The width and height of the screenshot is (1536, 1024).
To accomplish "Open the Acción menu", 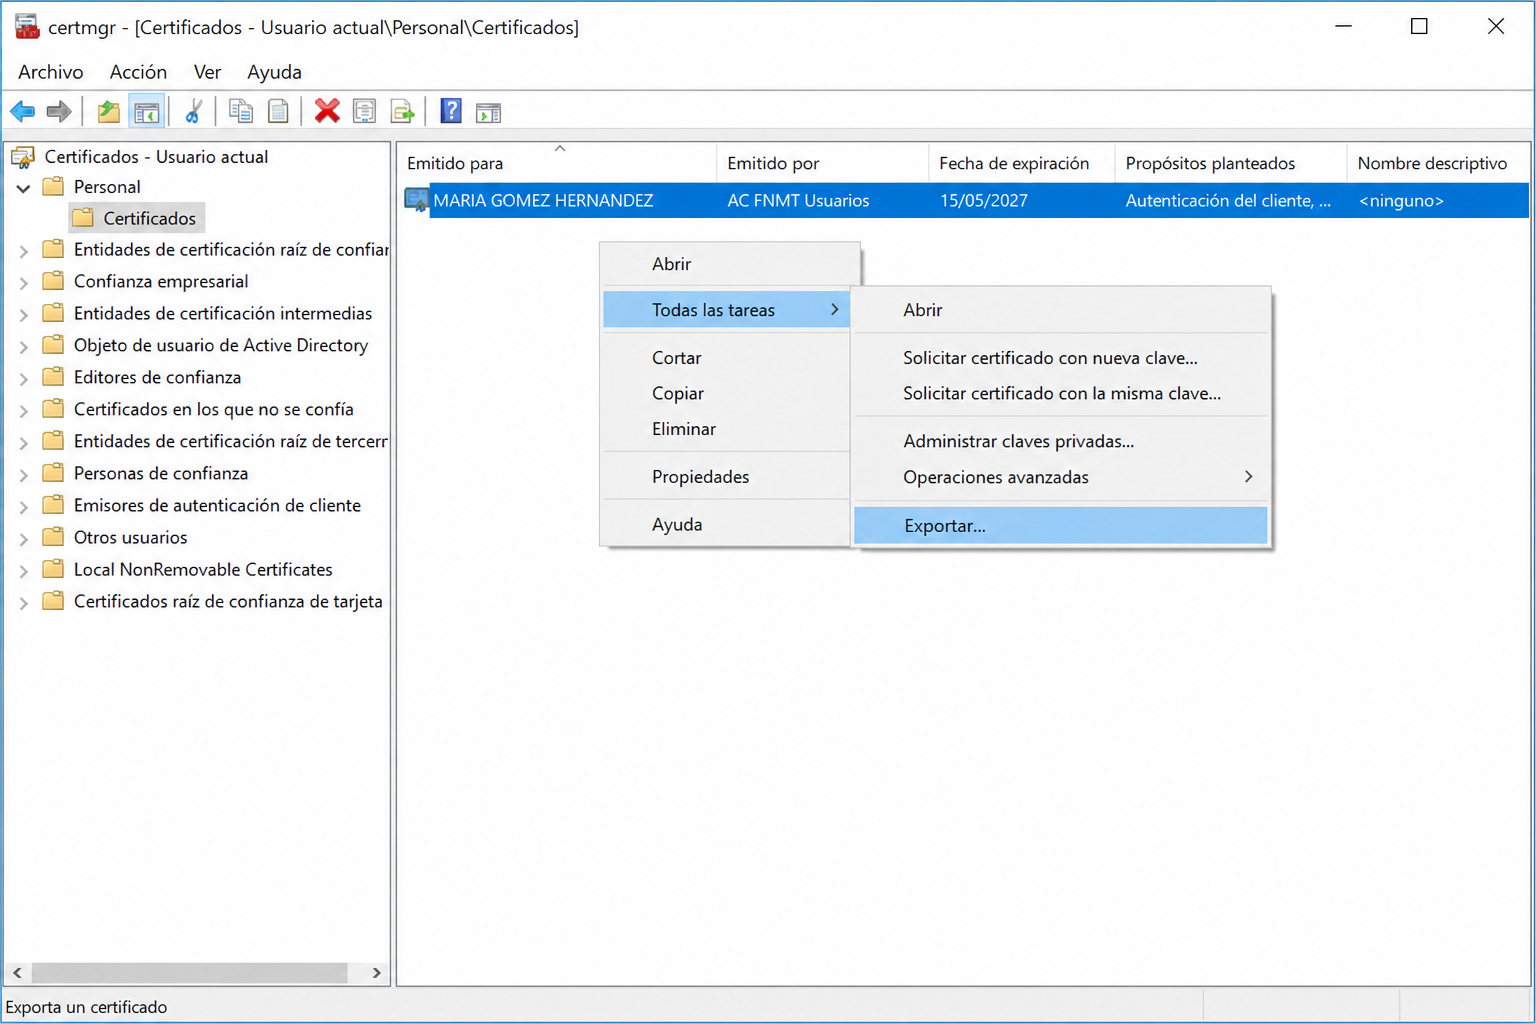I will (x=138, y=72).
